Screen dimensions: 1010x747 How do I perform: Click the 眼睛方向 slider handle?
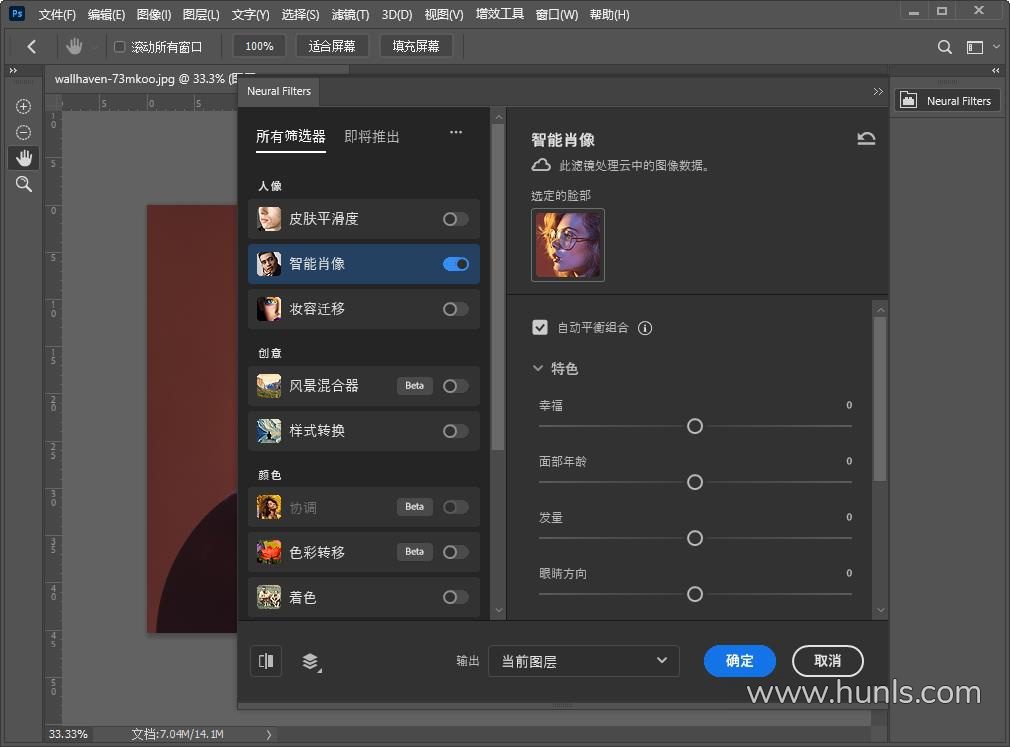694,594
